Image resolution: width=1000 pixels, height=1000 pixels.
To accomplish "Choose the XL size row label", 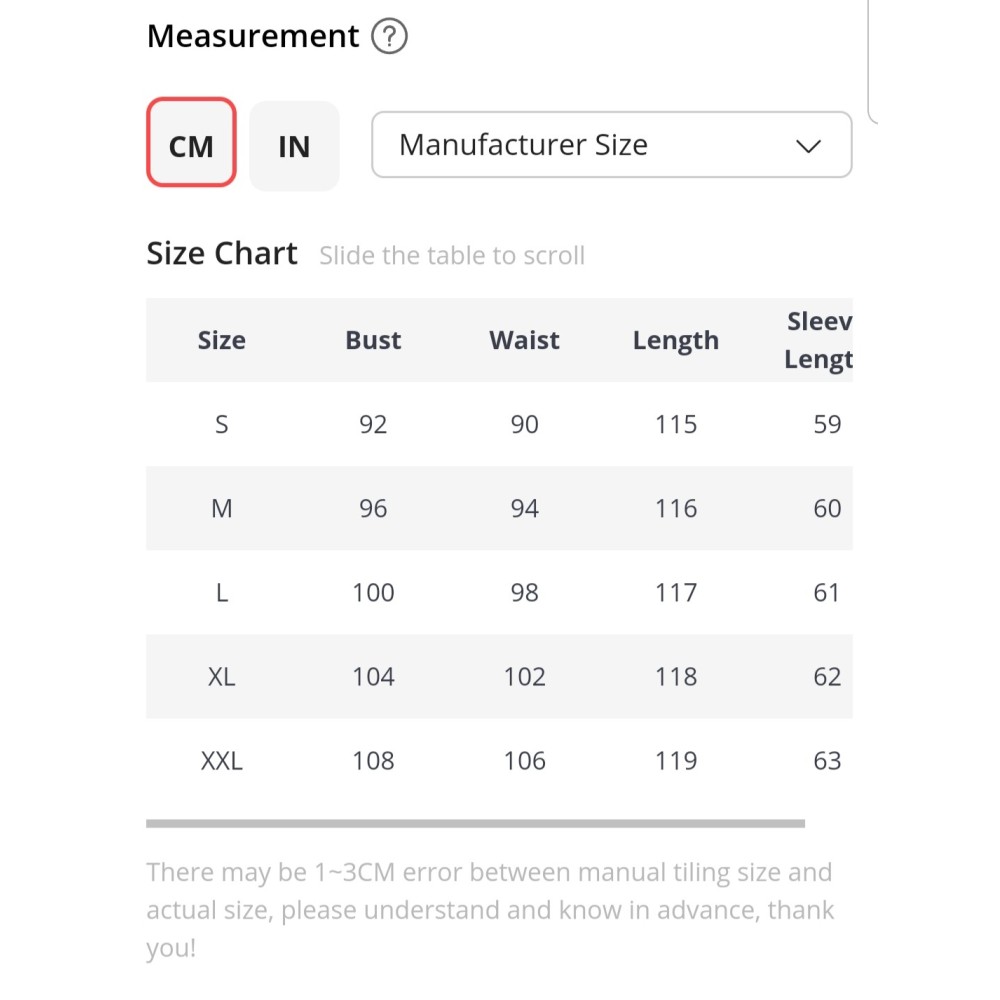I will (x=222, y=677).
